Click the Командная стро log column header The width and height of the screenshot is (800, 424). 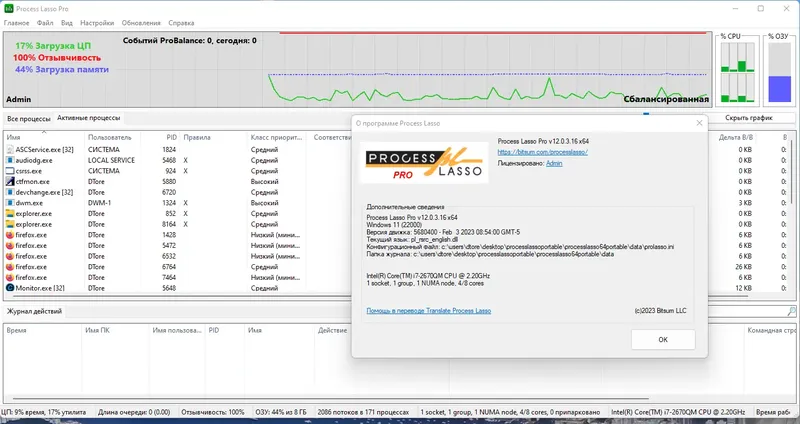(770, 330)
